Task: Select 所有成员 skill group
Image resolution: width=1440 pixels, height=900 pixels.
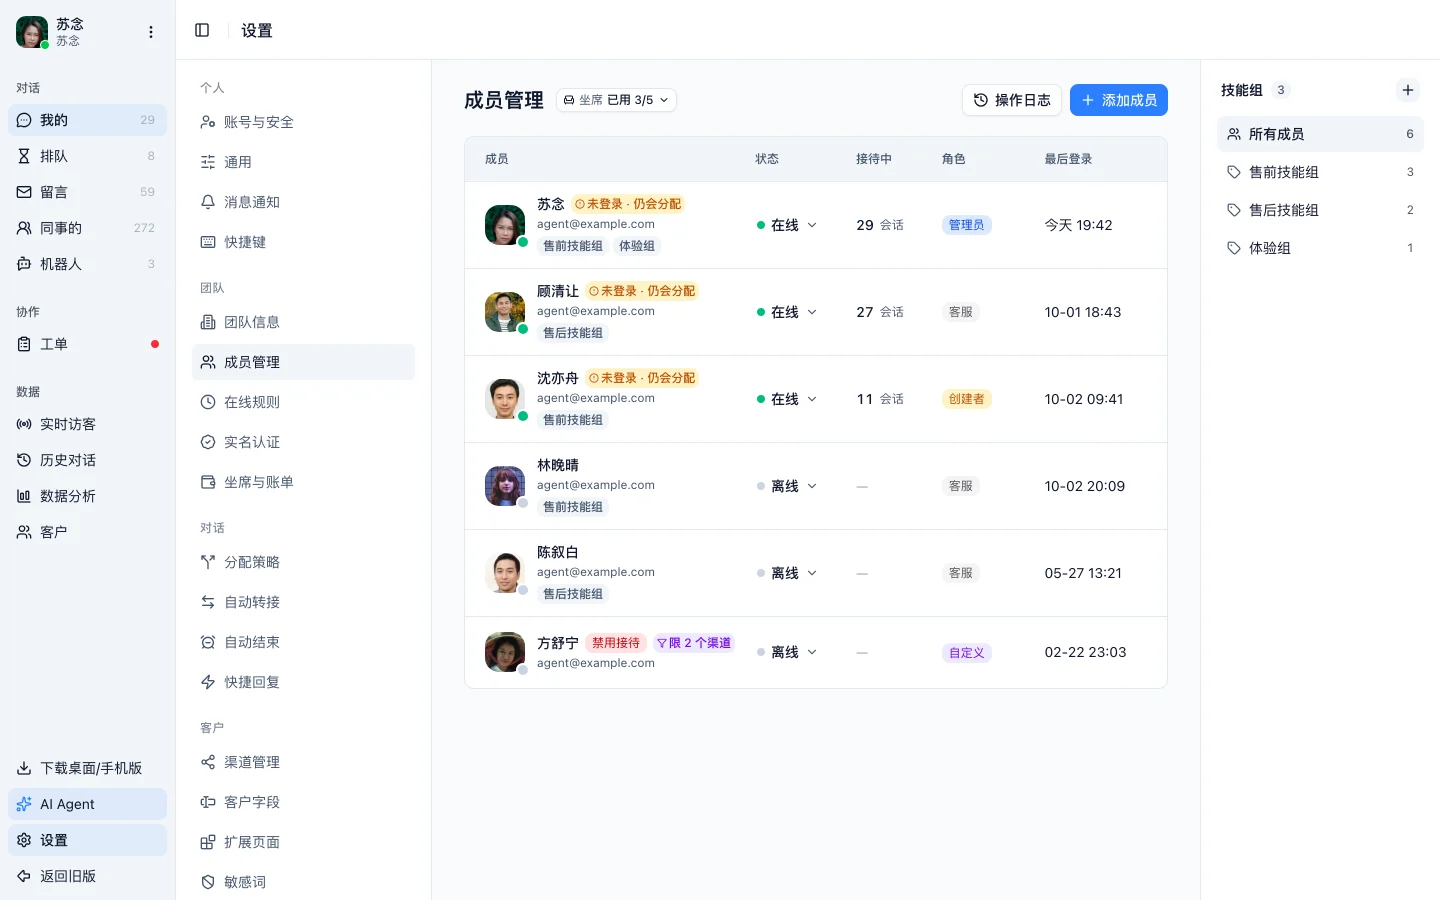Action: coord(1320,134)
